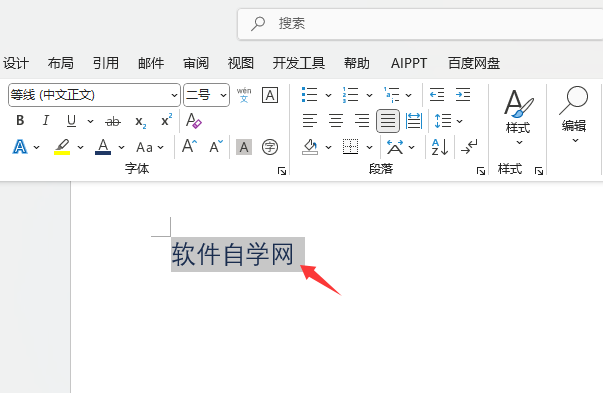Screen dimensions: 603x393
Task: Open AIPPT tab
Action: (409, 63)
